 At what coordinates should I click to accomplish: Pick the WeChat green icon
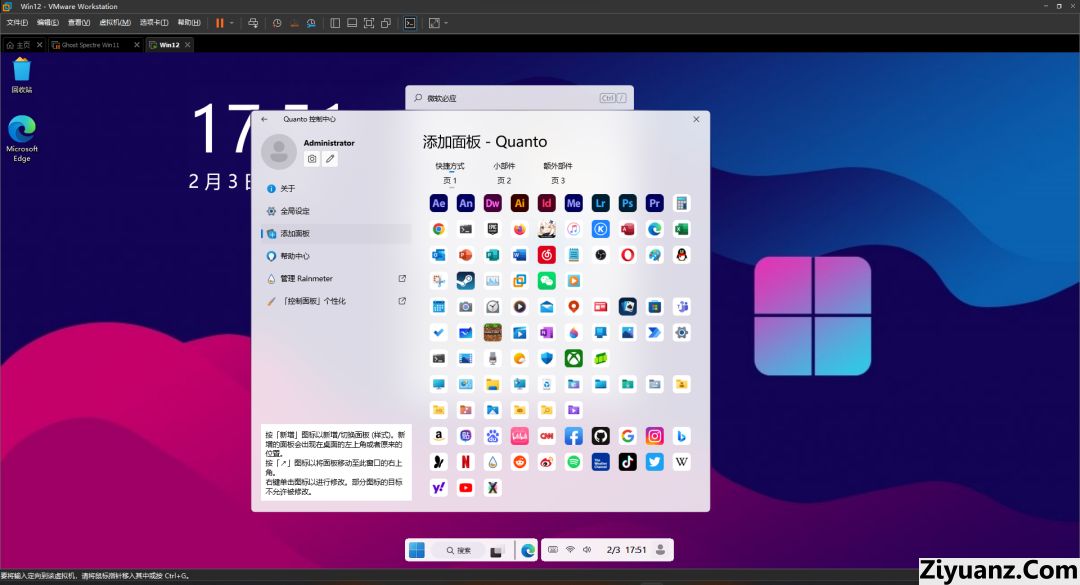coord(546,281)
